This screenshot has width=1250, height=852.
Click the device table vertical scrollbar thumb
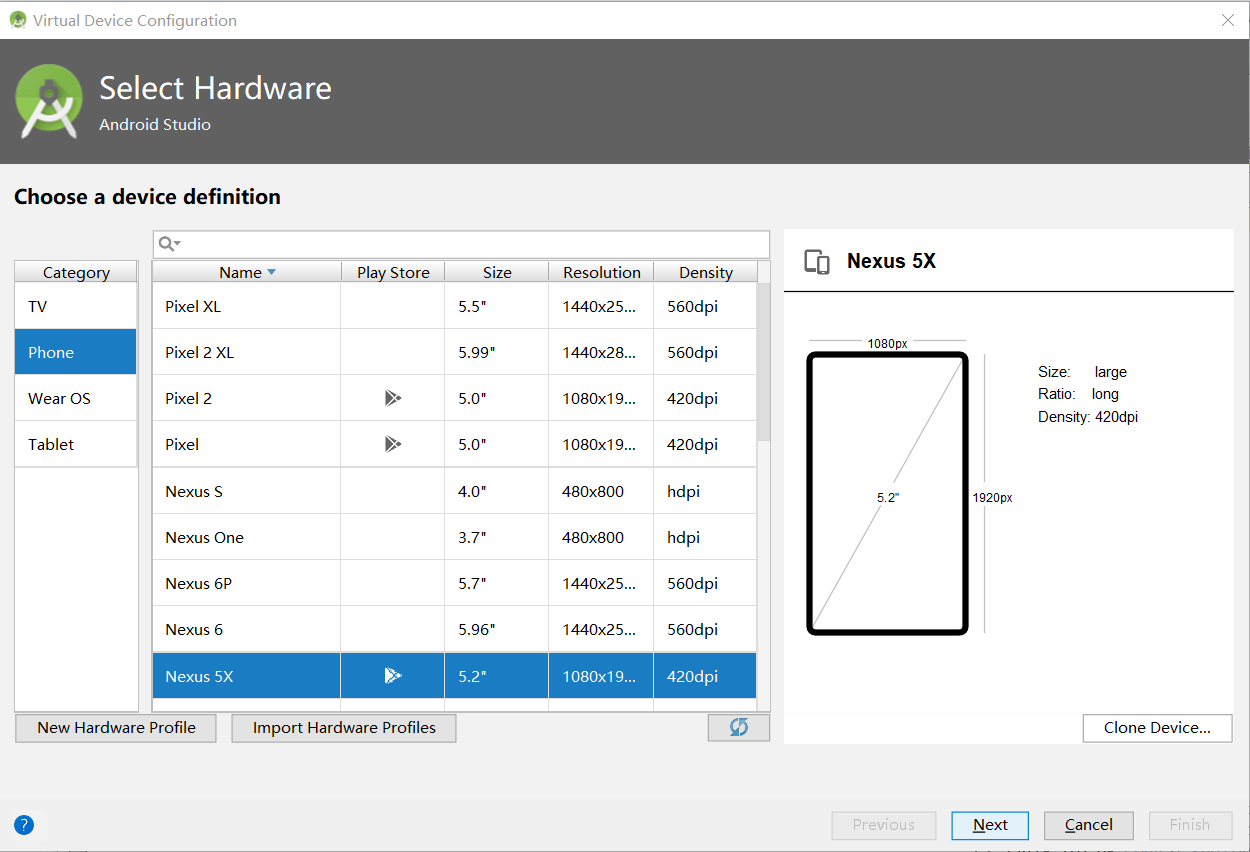pos(764,362)
